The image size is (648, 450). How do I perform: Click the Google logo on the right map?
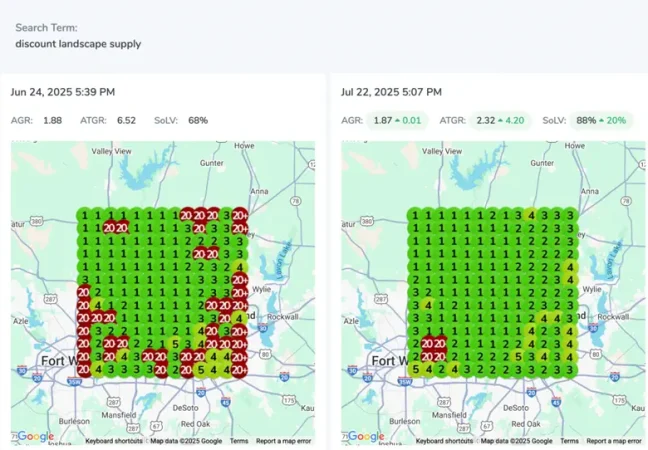tap(364, 436)
